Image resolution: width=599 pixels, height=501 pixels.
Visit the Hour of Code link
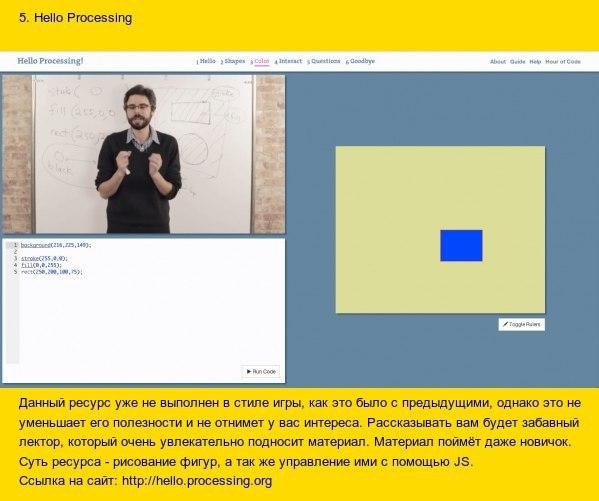click(x=563, y=62)
